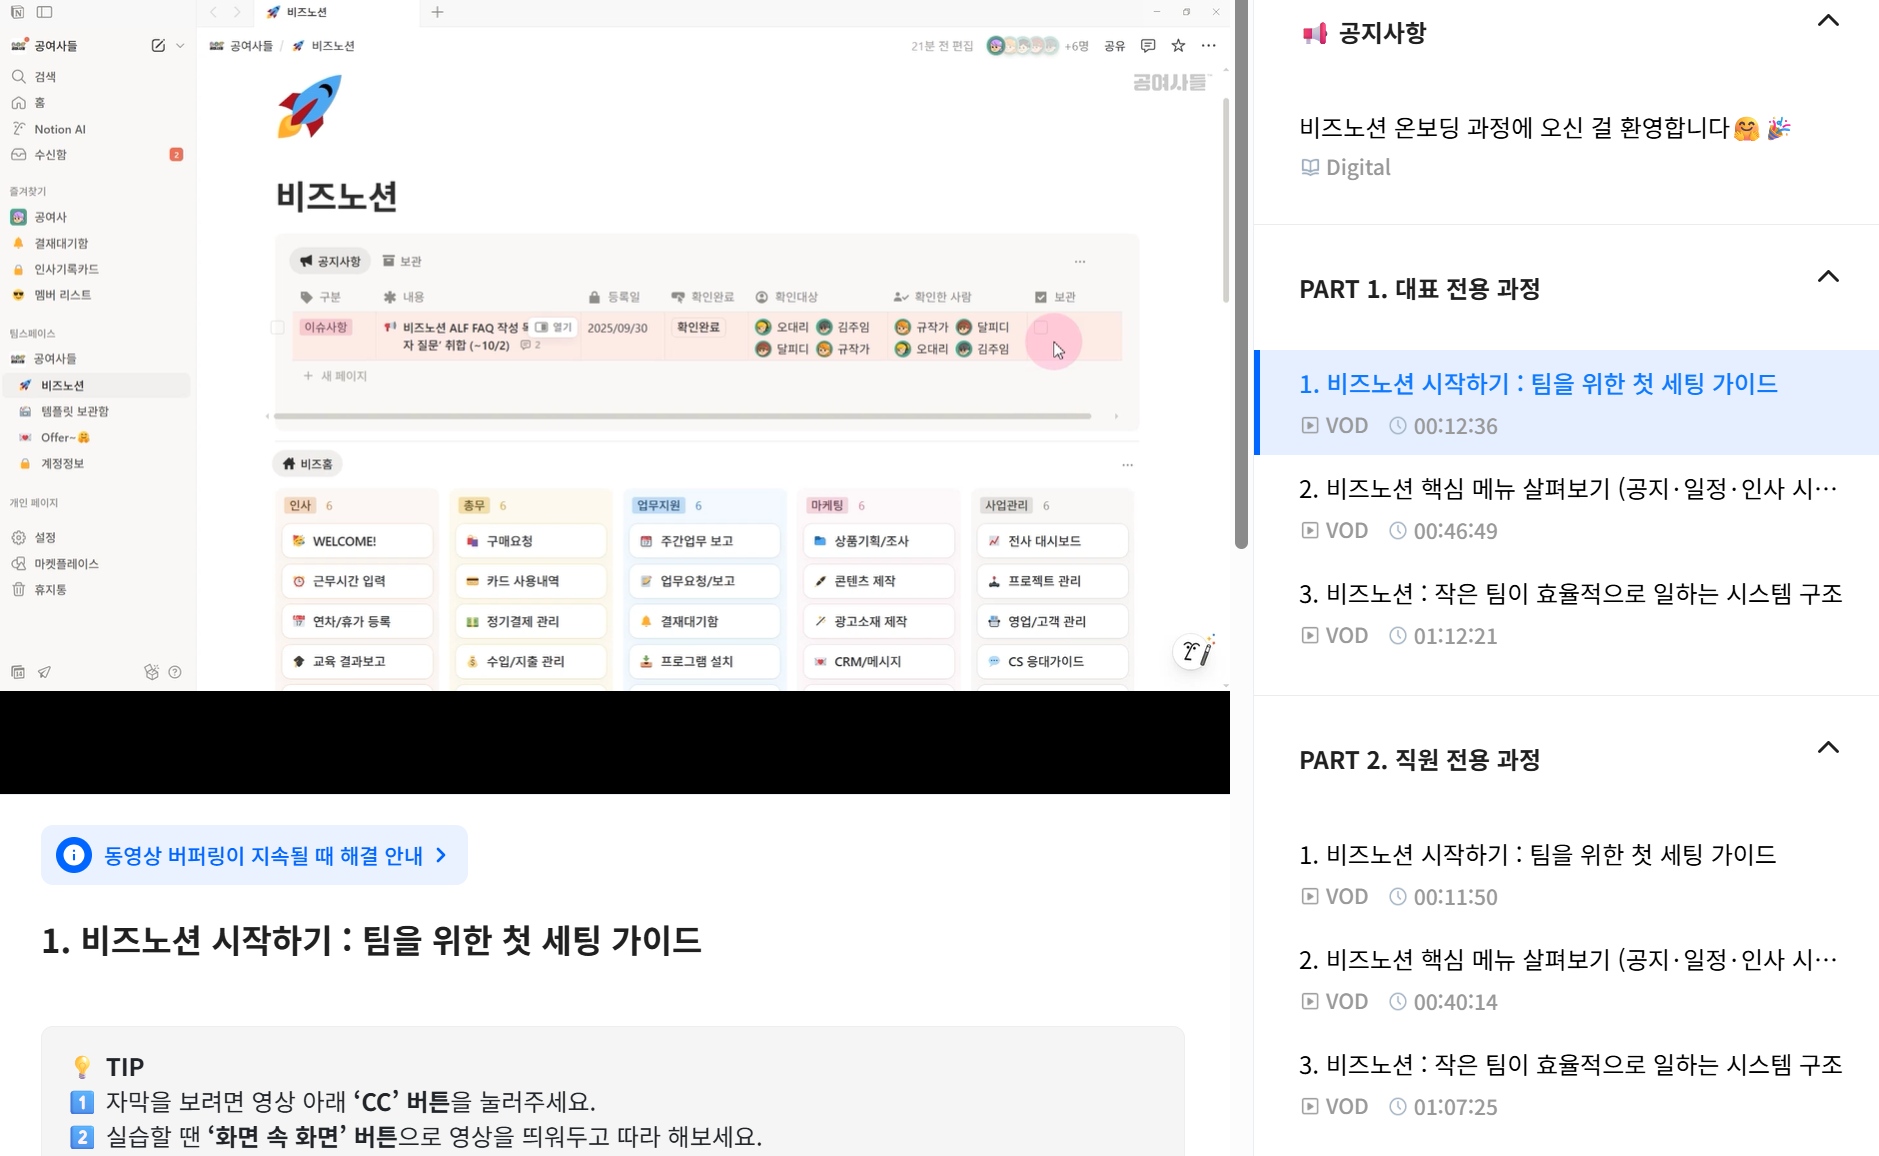Open the WELCOME! card in 인사 column

point(357,541)
